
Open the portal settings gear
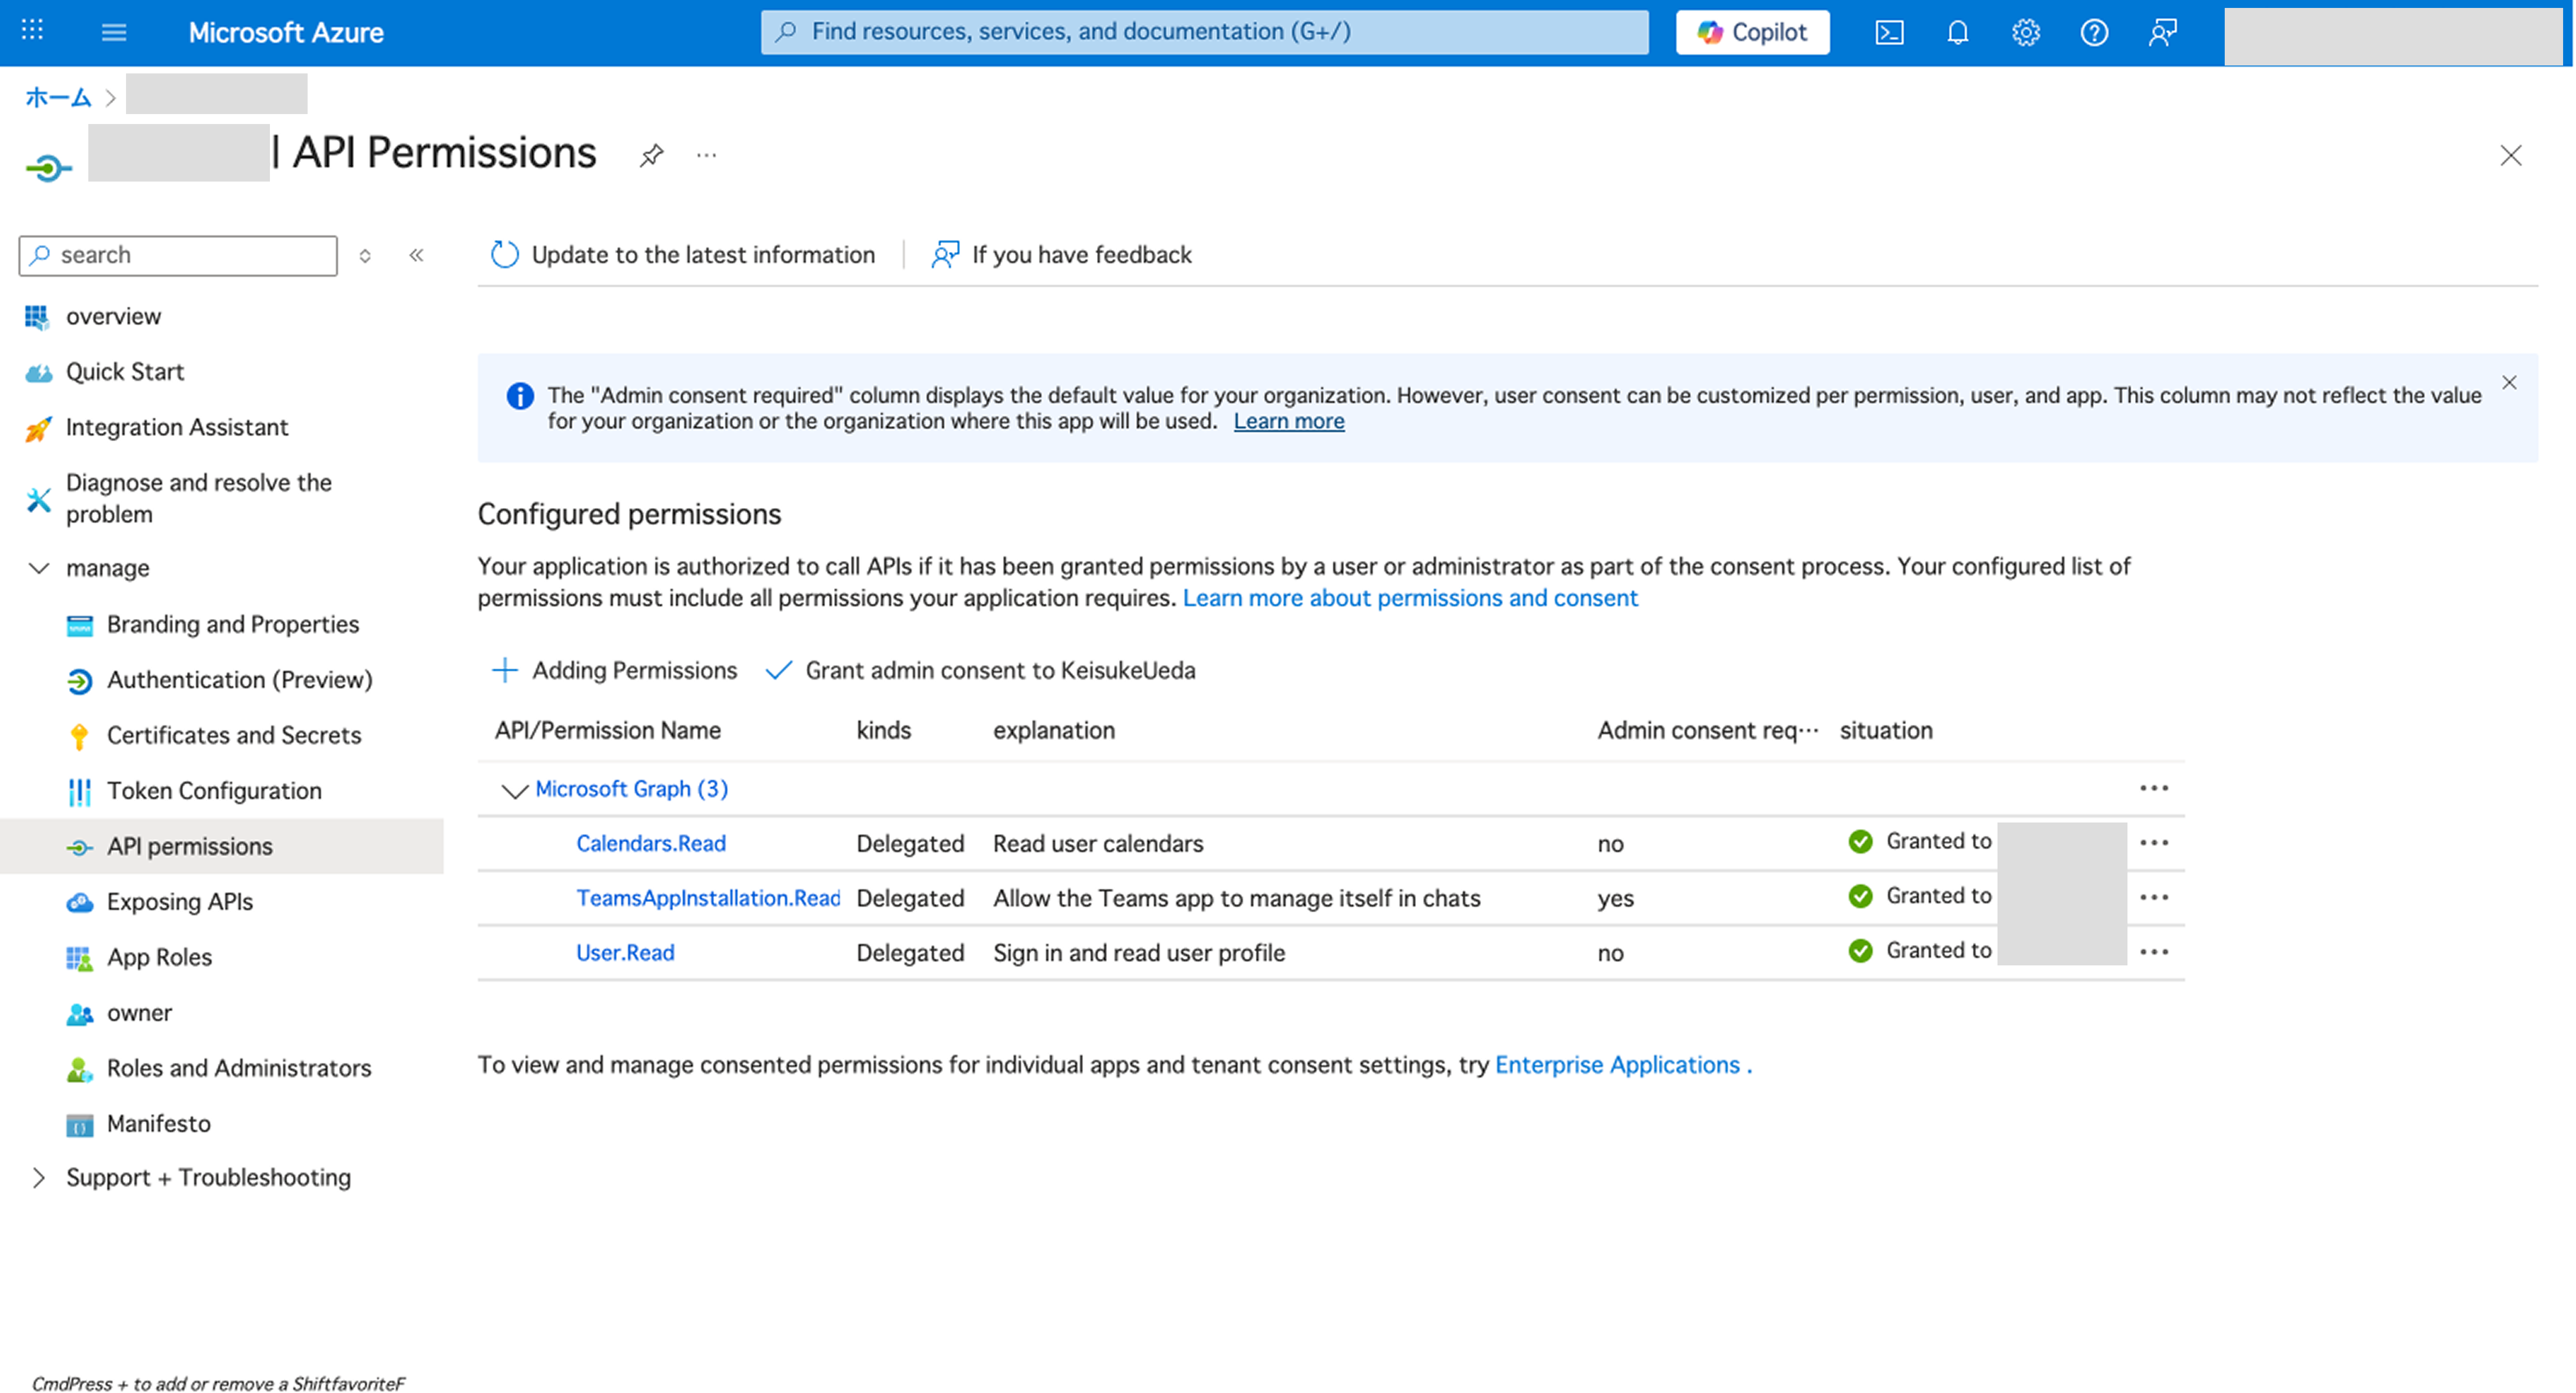pos(2026,32)
